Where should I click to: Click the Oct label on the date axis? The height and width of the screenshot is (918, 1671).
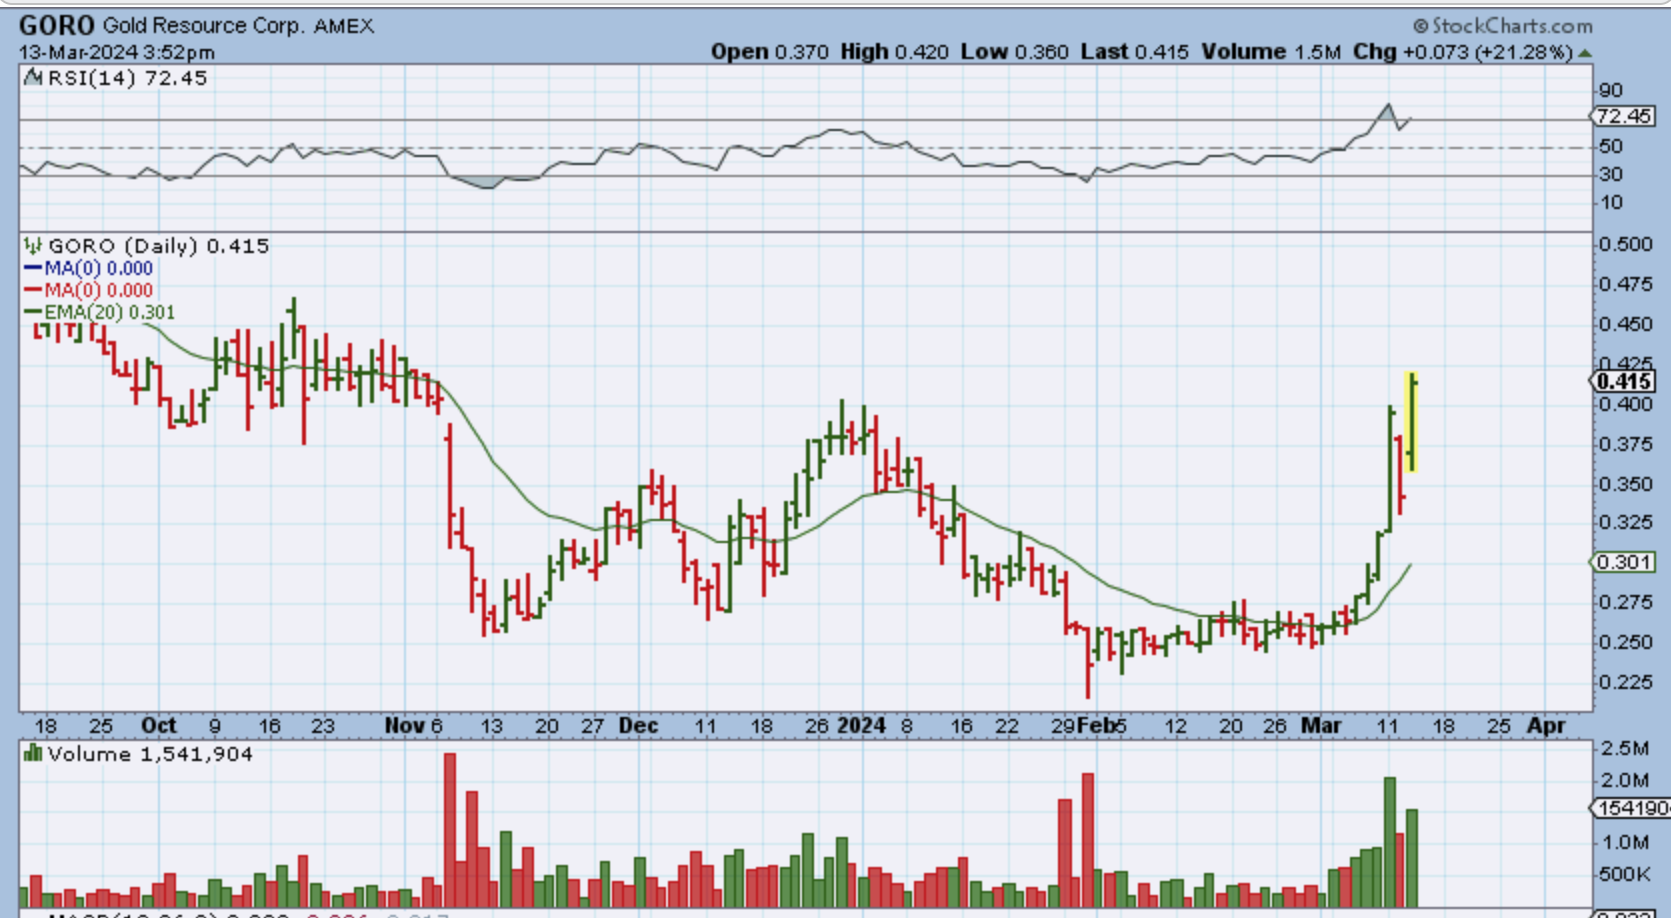tap(158, 725)
